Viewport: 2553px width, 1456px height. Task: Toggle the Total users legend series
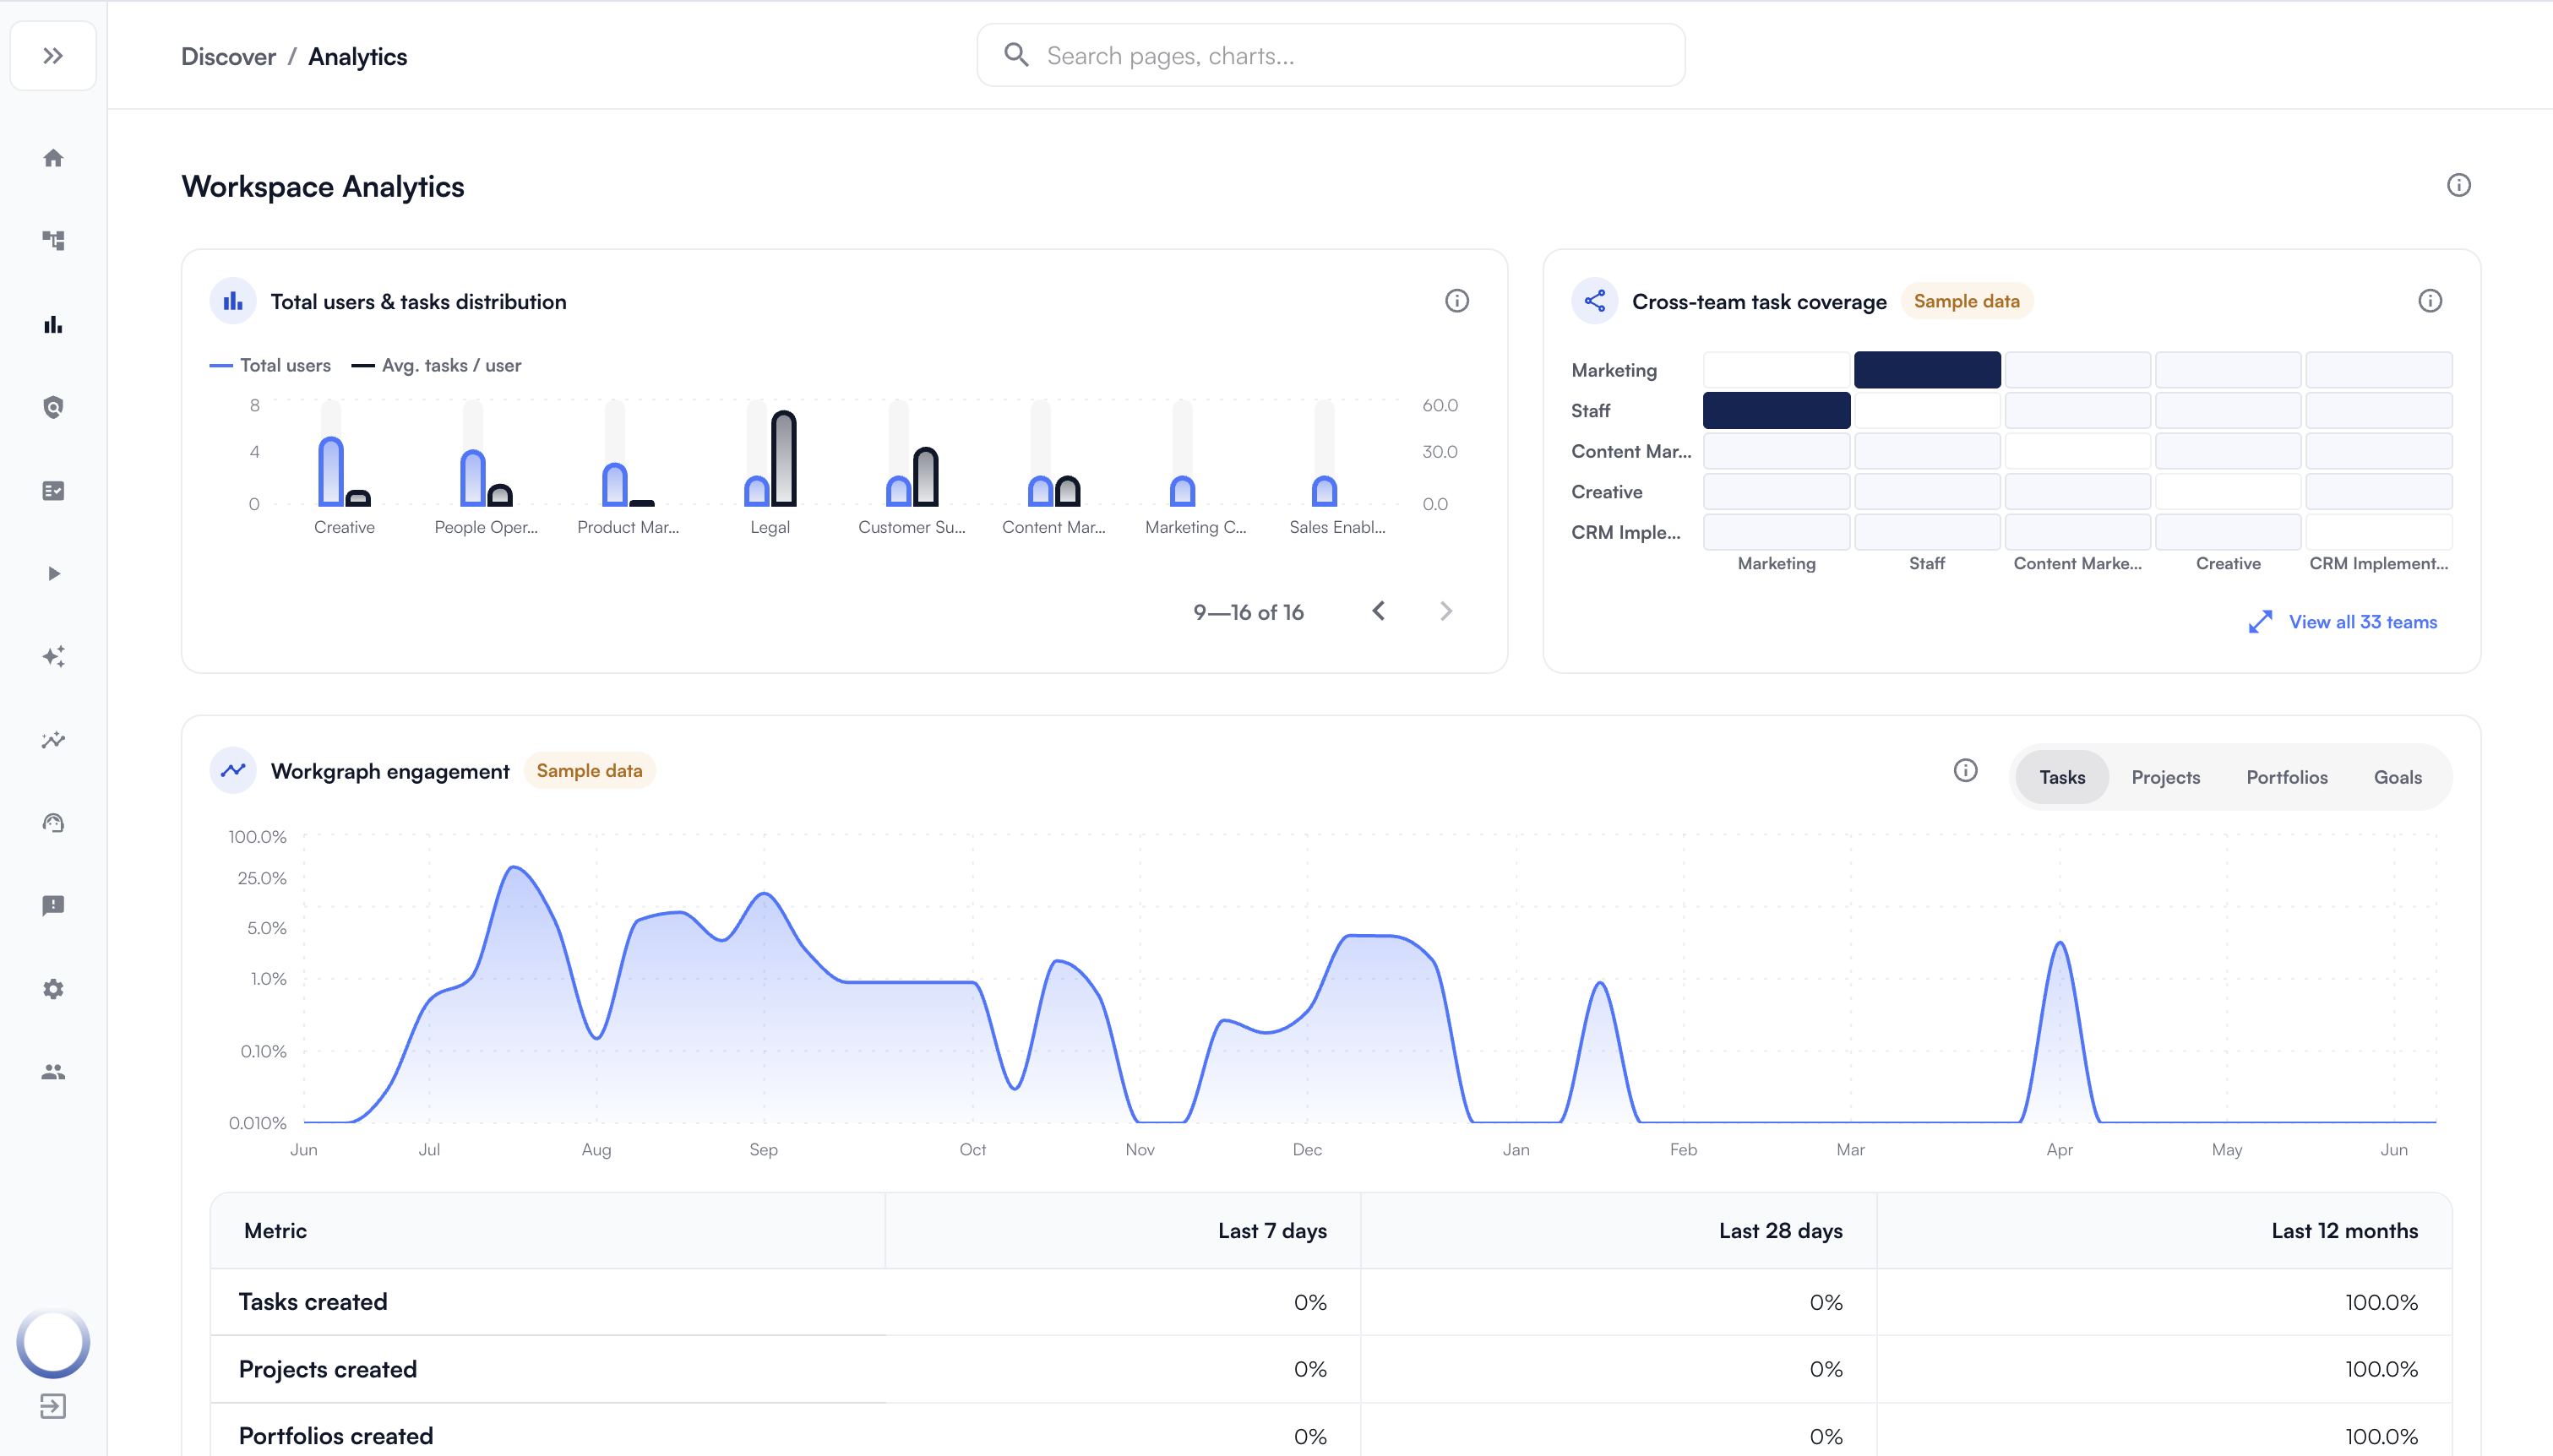tap(271, 366)
